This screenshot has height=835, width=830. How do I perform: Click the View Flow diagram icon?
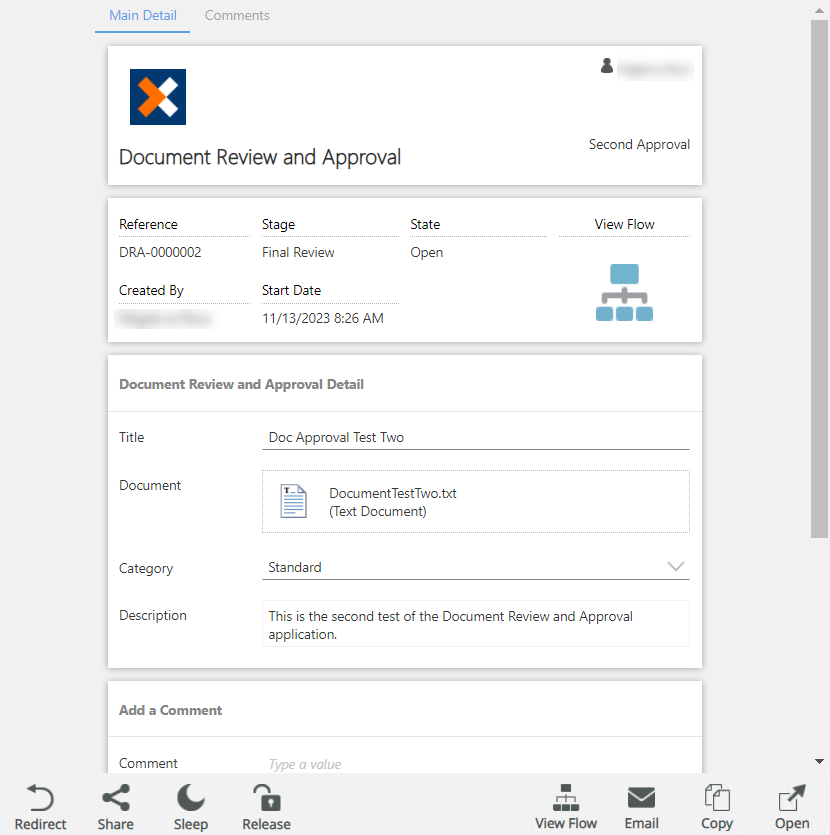coord(624,291)
